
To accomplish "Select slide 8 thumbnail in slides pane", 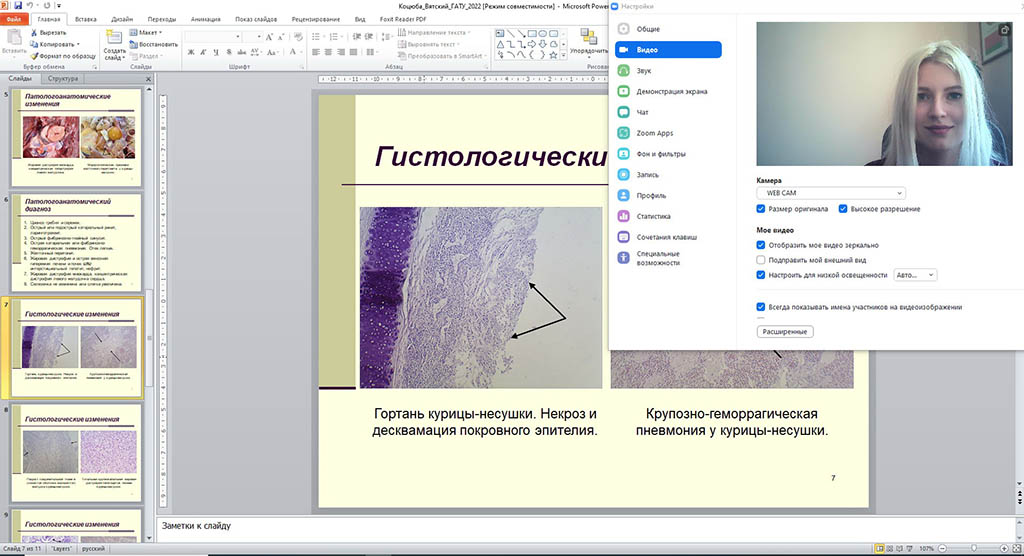I will tap(76, 453).
